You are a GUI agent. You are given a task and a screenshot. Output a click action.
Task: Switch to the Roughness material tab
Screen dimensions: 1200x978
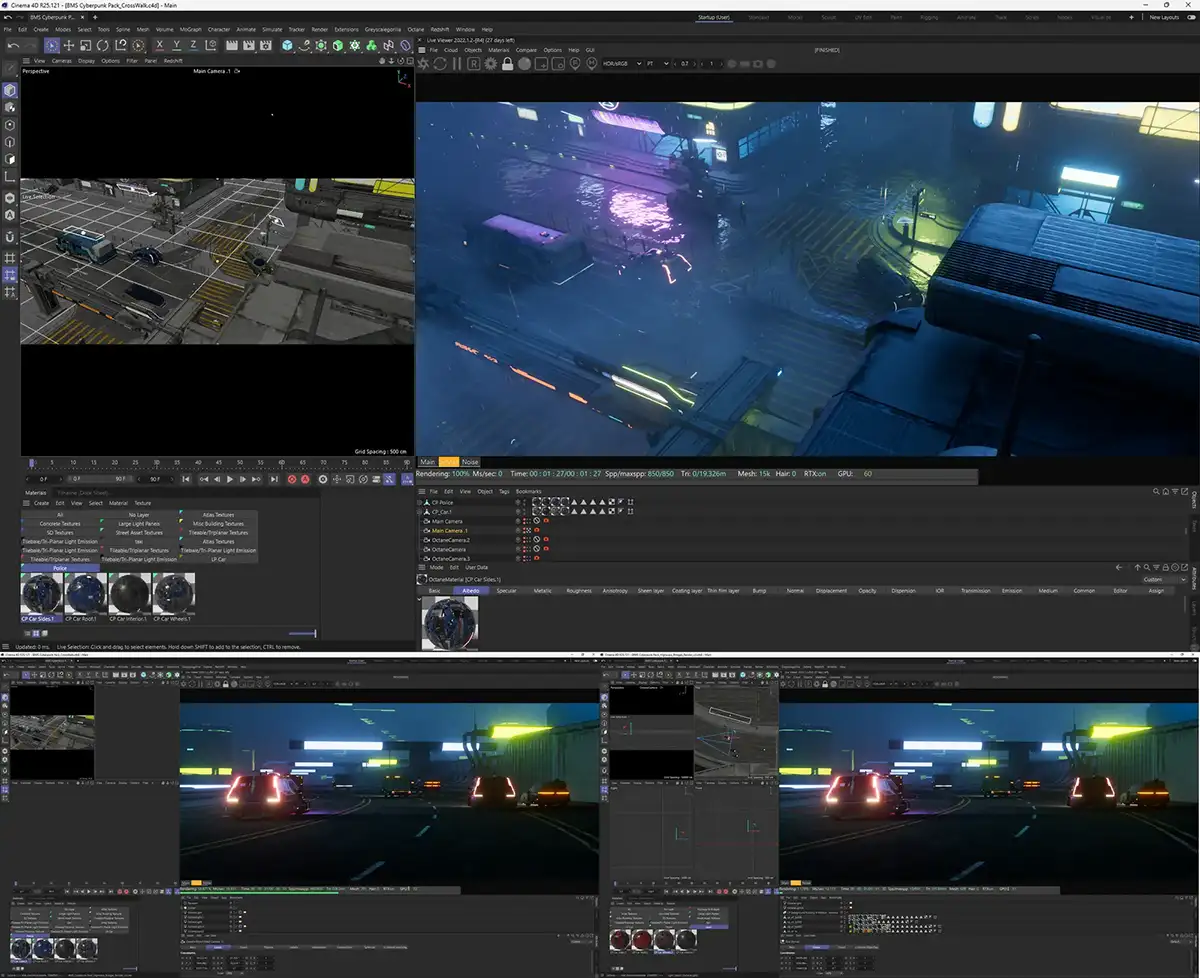coord(579,591)
